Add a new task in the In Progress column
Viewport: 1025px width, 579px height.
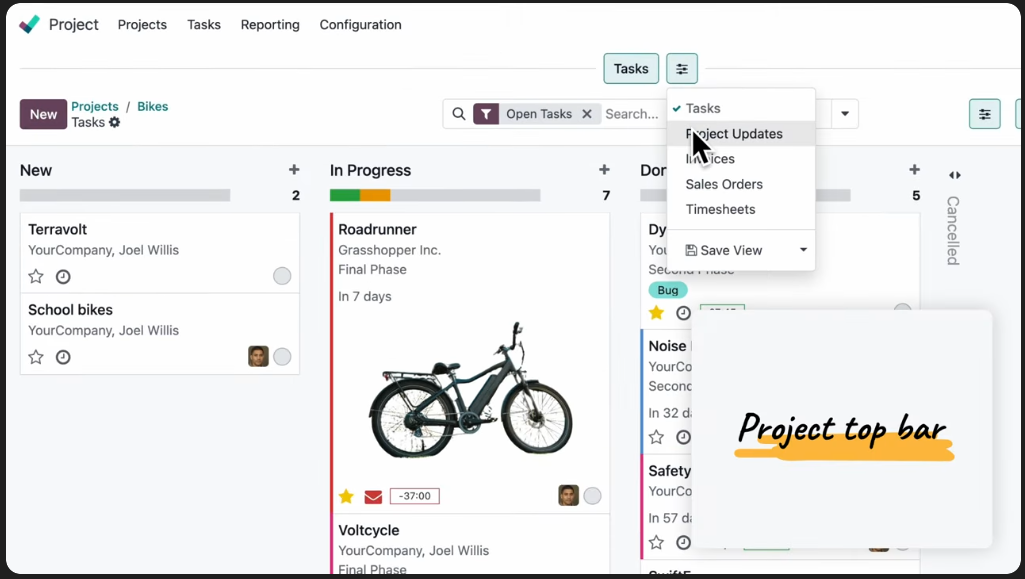604,170
